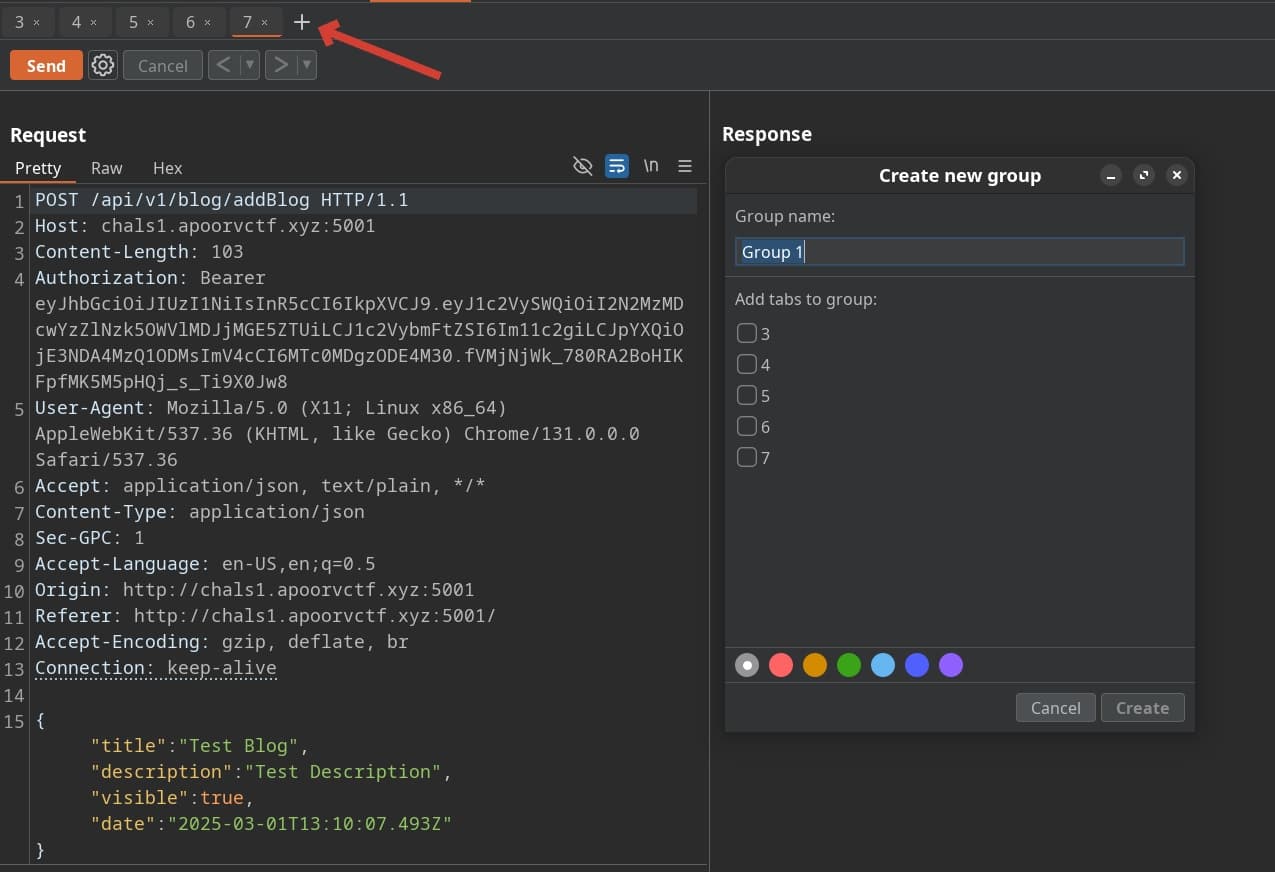The width and height of the screenshot is (1275, 872).
Task: Open request editor hamburger menu
Action: pos(685,166)
